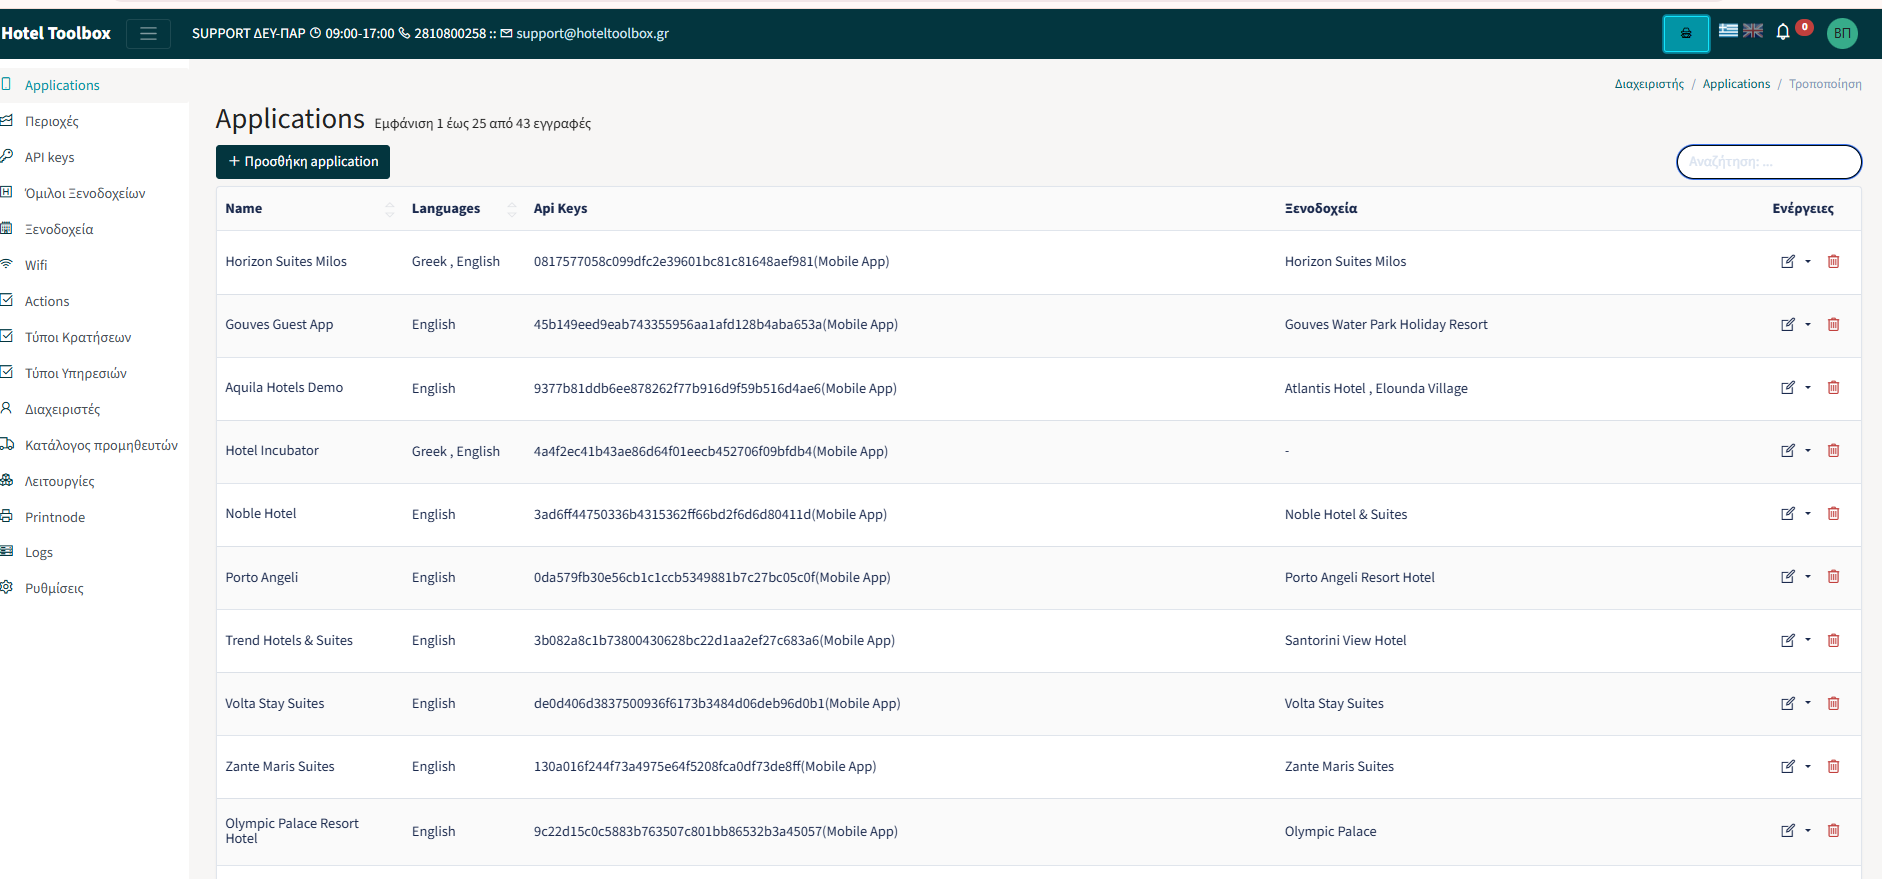Select Applications in the sidebar
The height and width of the screenshot is (879, 1882).
point(62,85)
